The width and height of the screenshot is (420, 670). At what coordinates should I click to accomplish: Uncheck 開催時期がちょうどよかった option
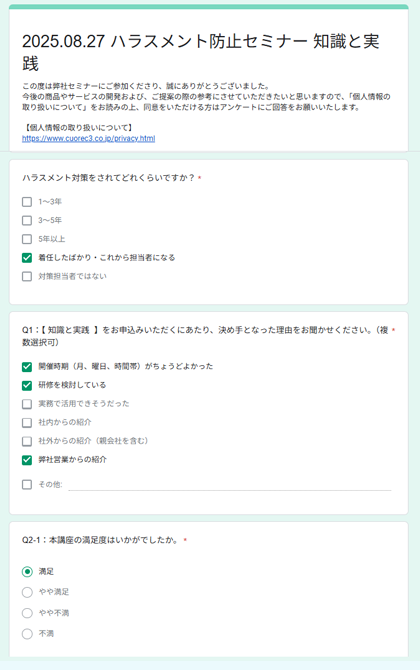27,367
